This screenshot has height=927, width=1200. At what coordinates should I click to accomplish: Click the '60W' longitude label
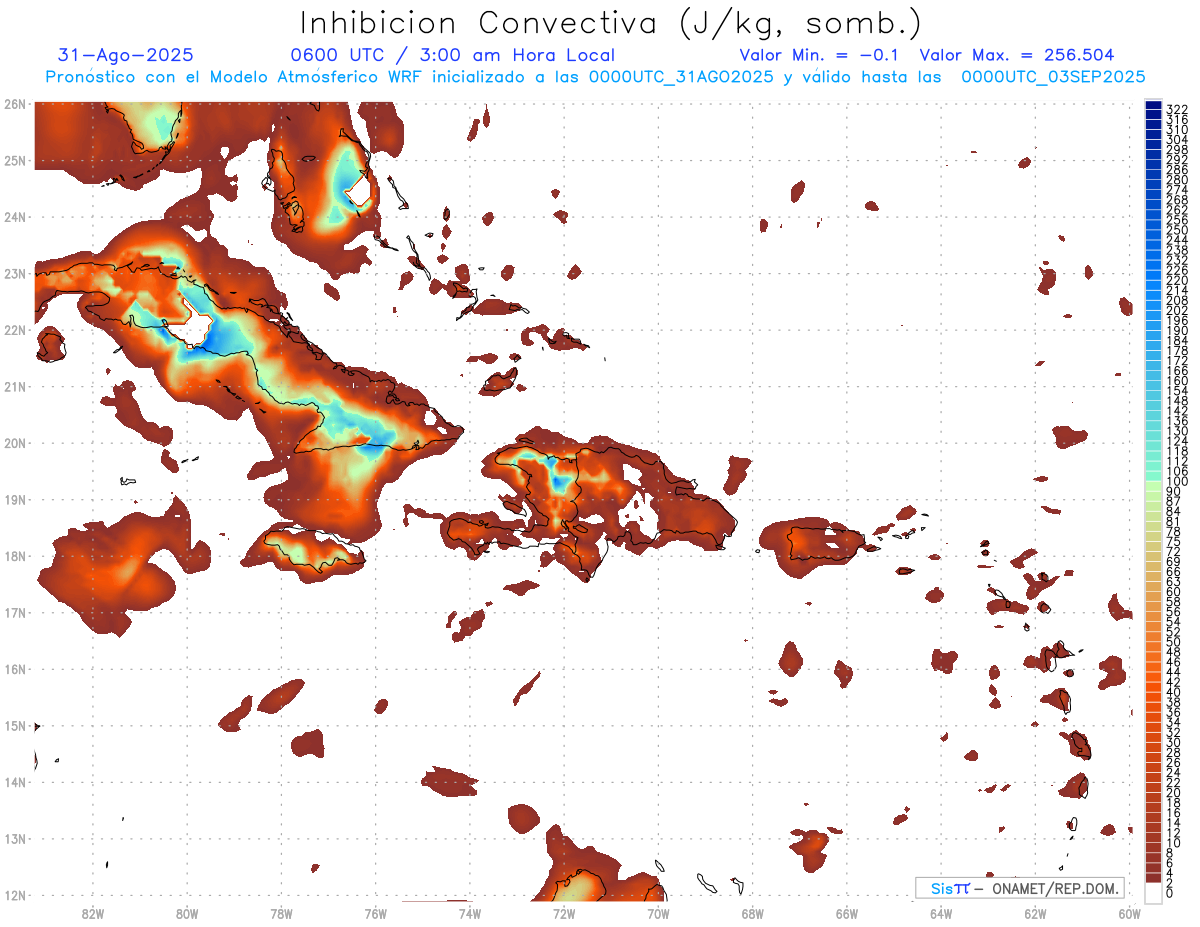(1130, 912)
